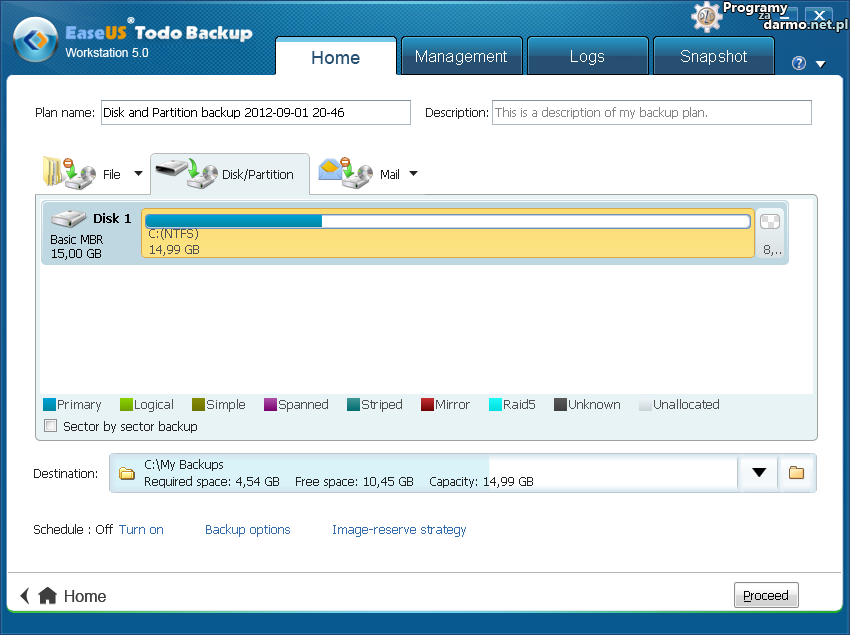
Task: Click into the Plan name text field
Action: 255,113
